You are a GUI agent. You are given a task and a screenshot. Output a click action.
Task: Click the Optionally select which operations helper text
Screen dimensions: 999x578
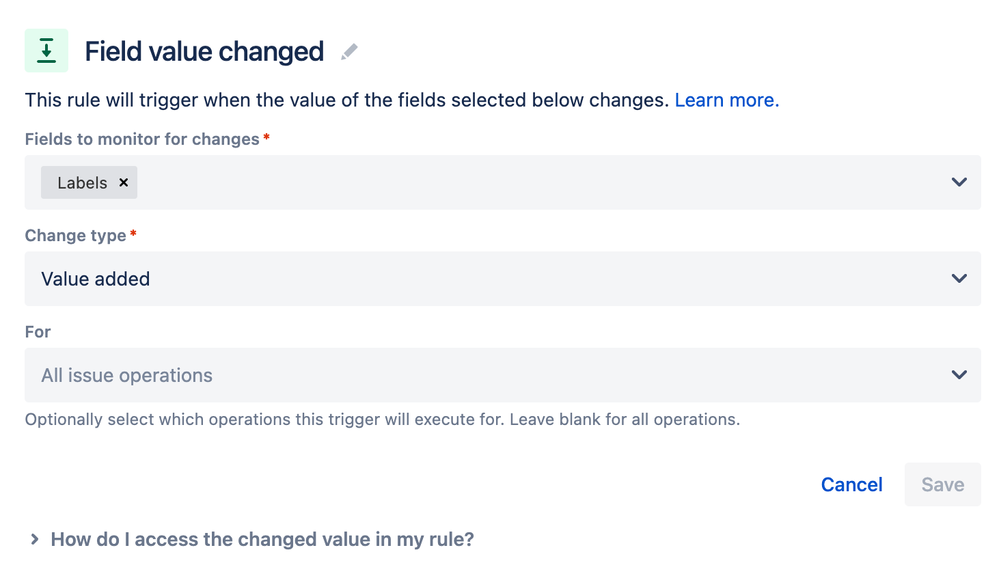pos(382,419)
